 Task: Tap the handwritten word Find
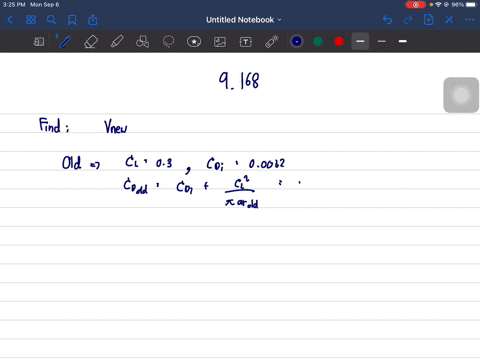(50, 125)
